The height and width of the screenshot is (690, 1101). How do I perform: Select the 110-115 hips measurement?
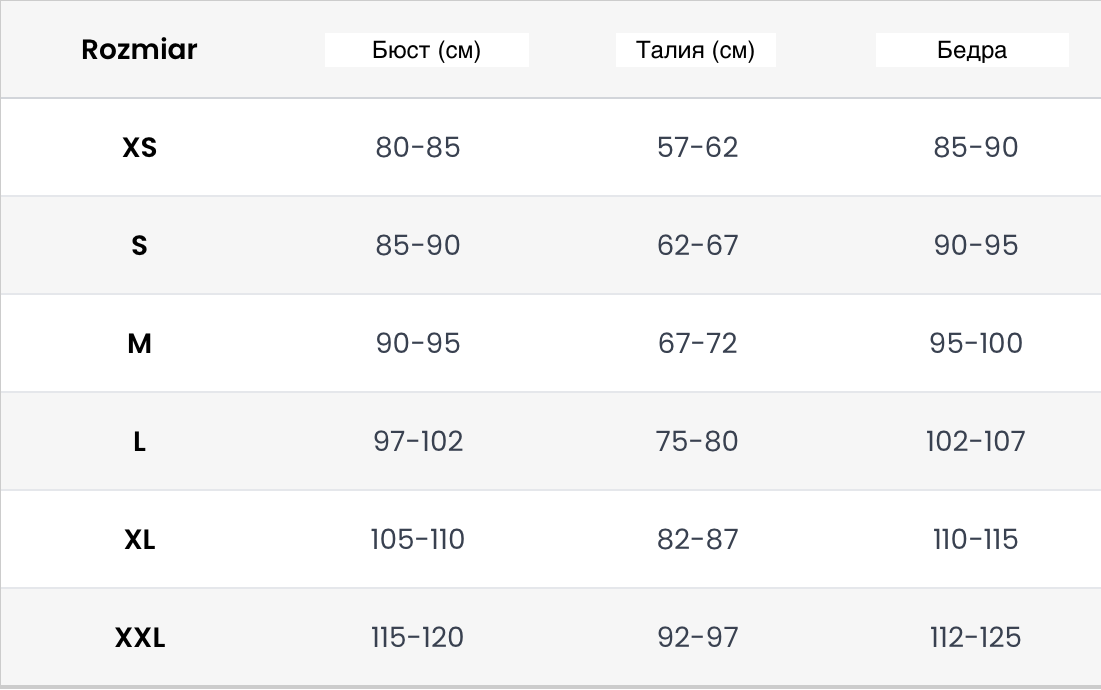pyautogui.click(x=975, y=540)
